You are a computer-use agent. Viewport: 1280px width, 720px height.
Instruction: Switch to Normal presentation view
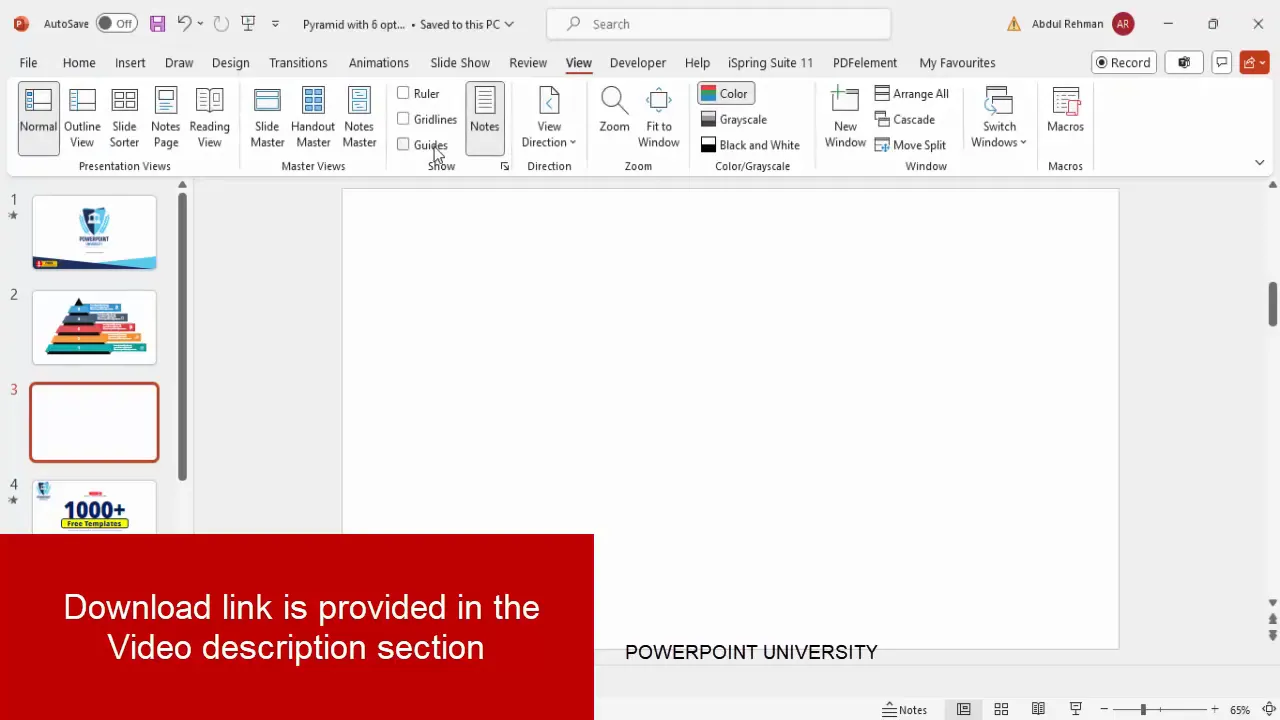(x=38, y=118)
